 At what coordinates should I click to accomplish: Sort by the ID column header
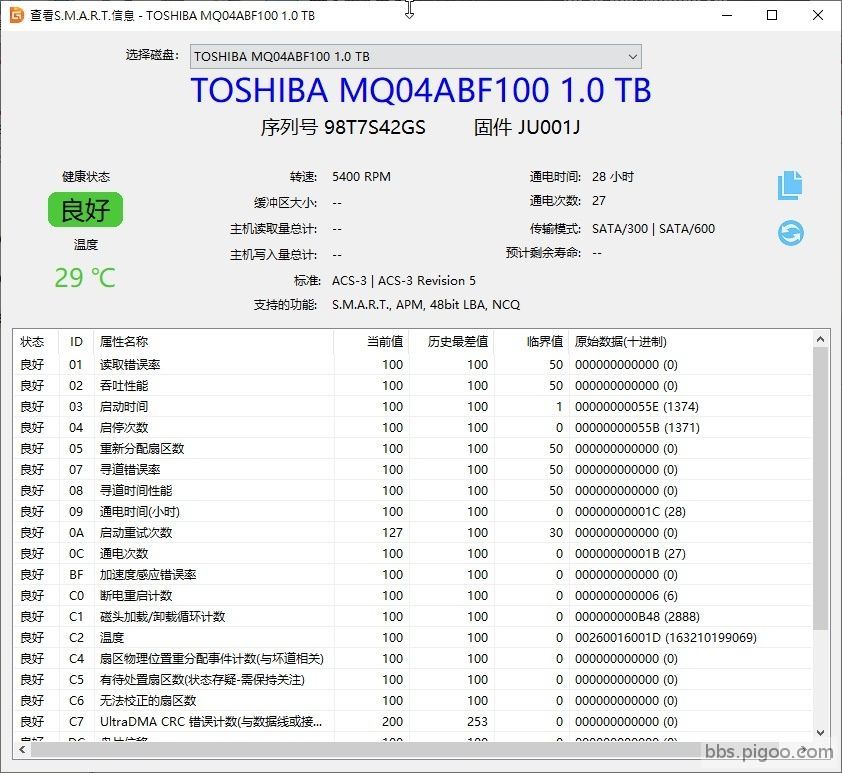76,341
